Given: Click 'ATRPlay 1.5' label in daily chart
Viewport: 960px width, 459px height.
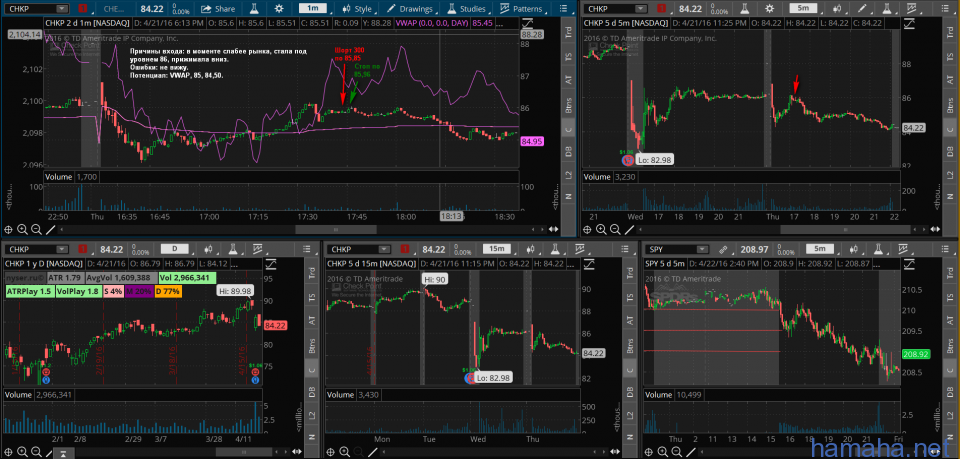Looking at the screenshot, I should (28, 291).
